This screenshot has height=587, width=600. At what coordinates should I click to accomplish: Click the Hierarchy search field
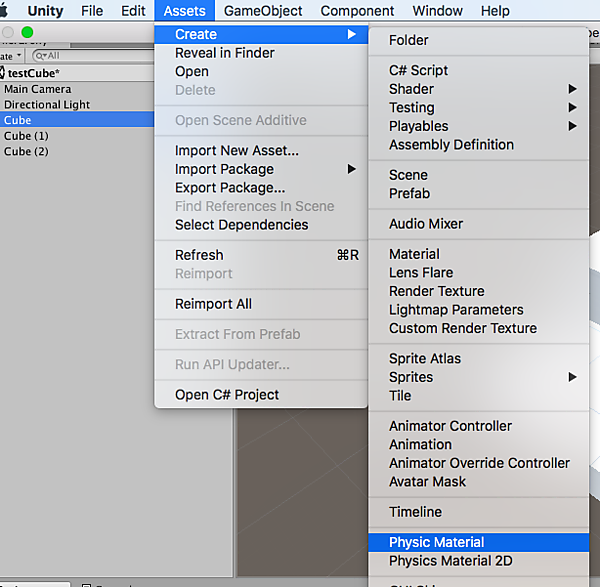point(93,56)
